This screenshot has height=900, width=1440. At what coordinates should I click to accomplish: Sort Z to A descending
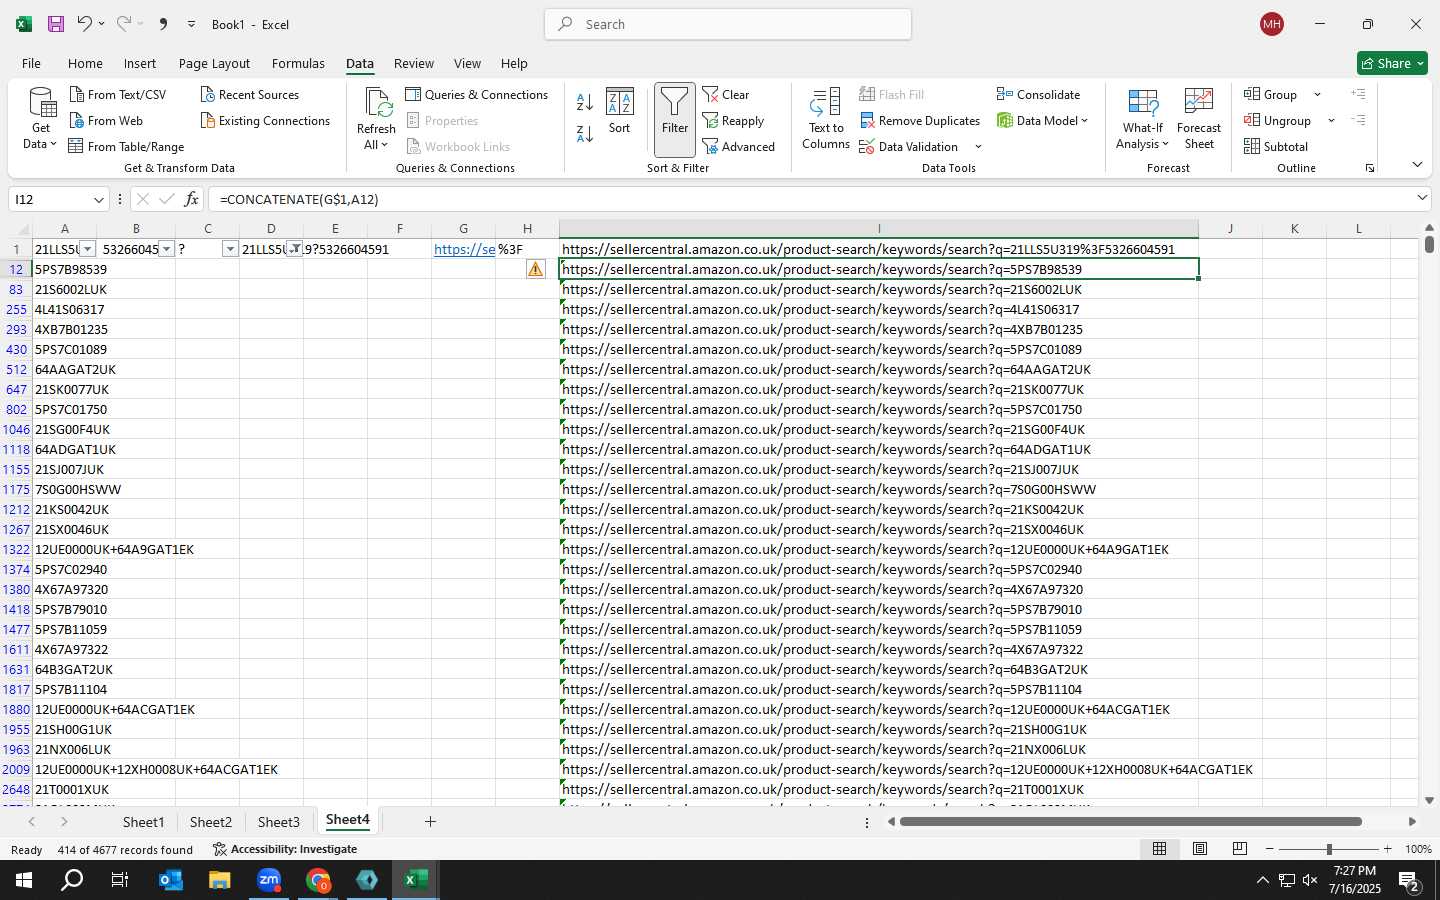[585, 133]
